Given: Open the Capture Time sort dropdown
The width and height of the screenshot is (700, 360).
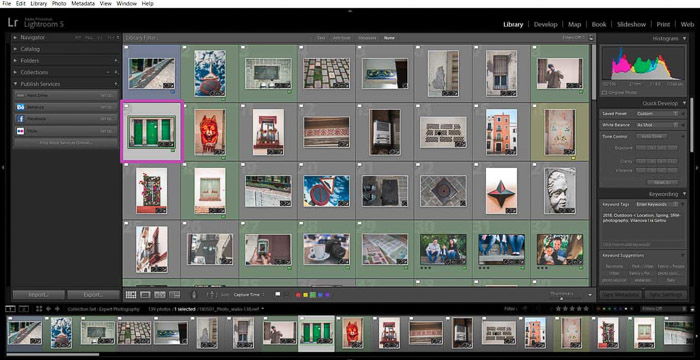Looking at the screenshot, I should tap(249, 294).
